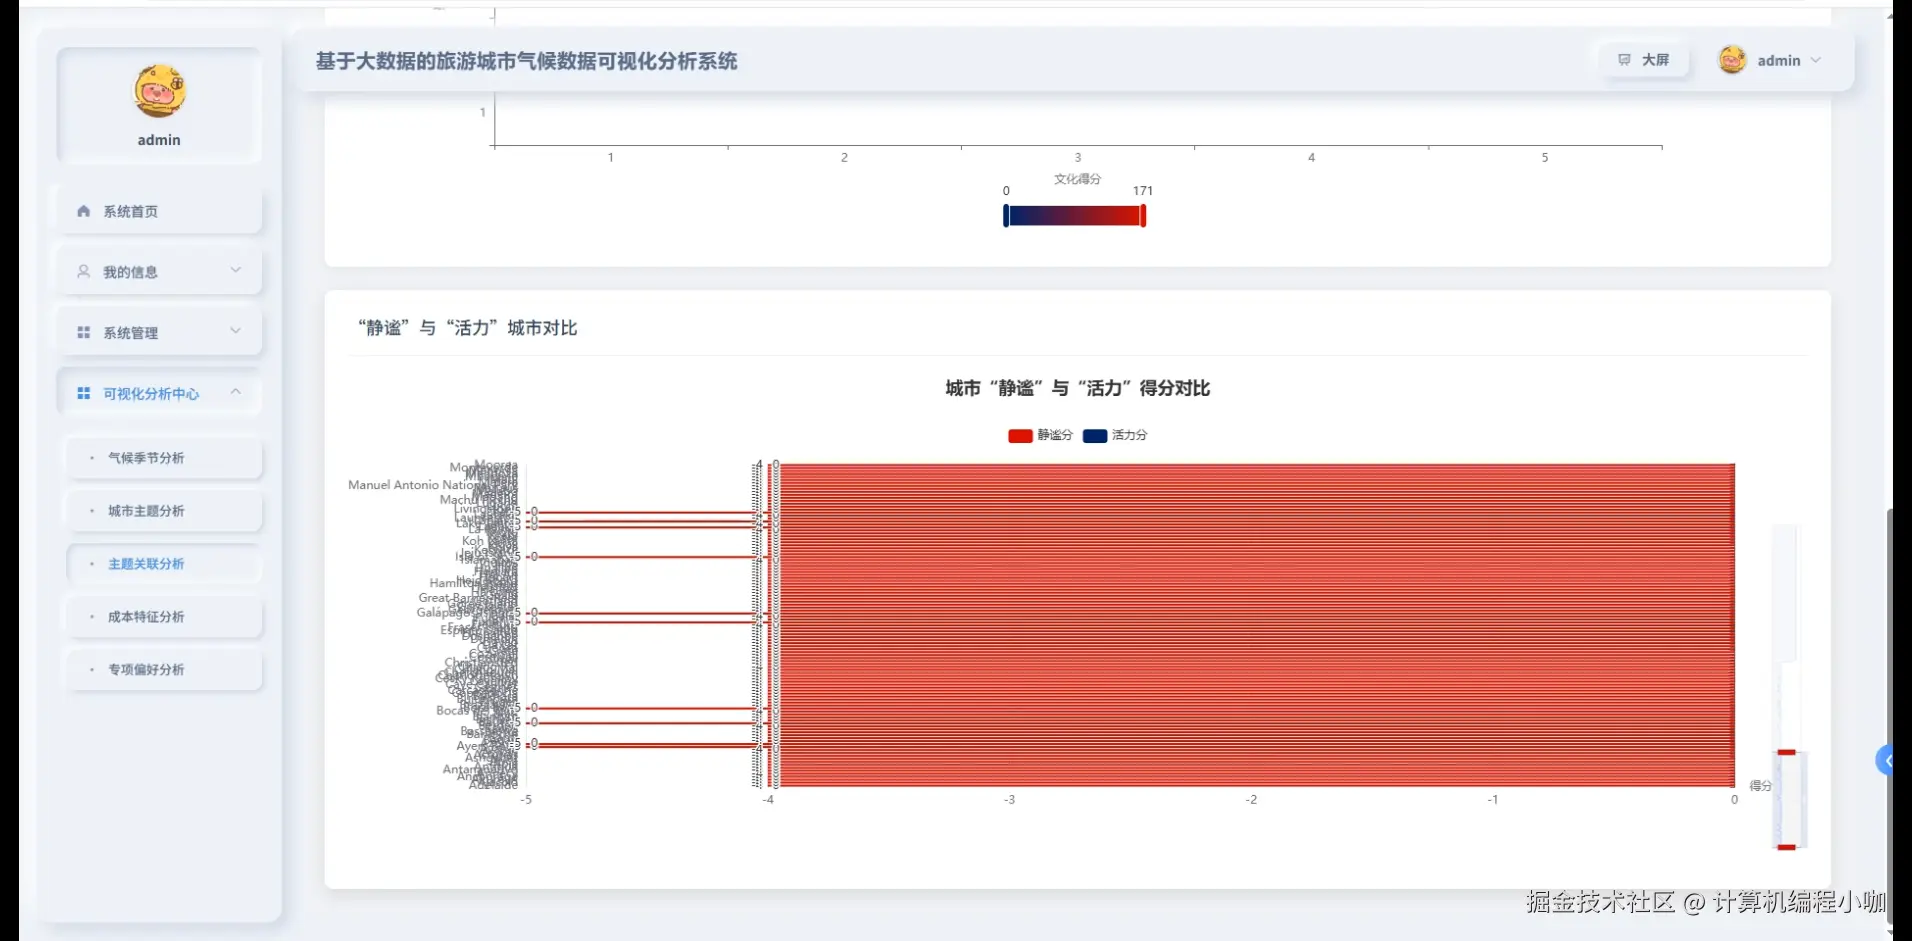Click the 大屏 button
This screenshot has width=1912, height=941.
(1643, 59)
